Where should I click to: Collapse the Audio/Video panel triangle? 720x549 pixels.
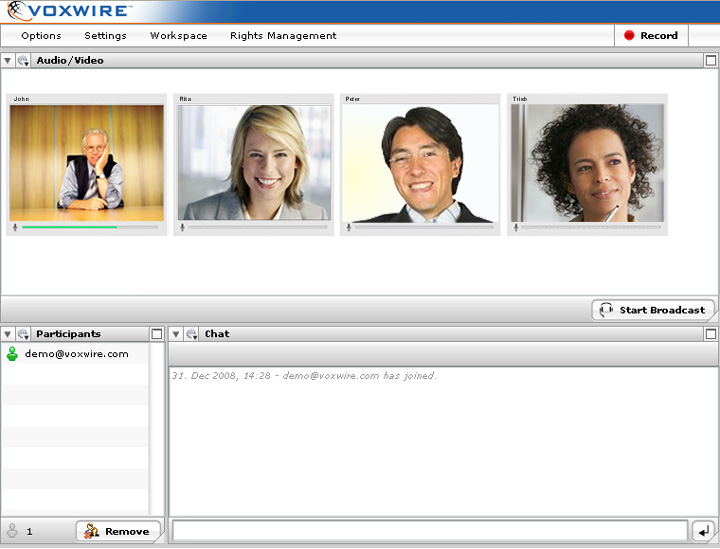[x=7, y=61]
